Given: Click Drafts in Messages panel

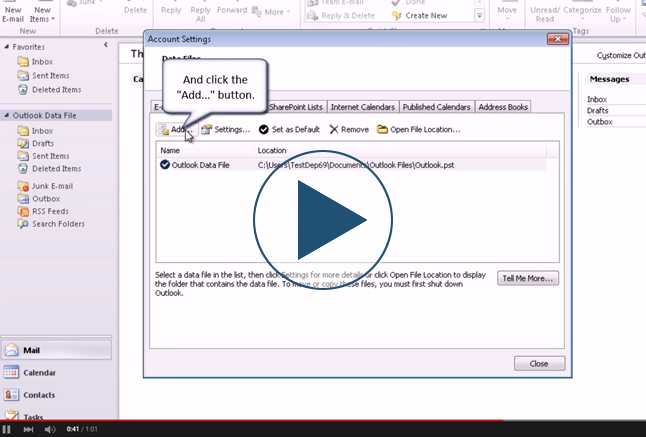Looking at the screenshot, I should (598, 110).
